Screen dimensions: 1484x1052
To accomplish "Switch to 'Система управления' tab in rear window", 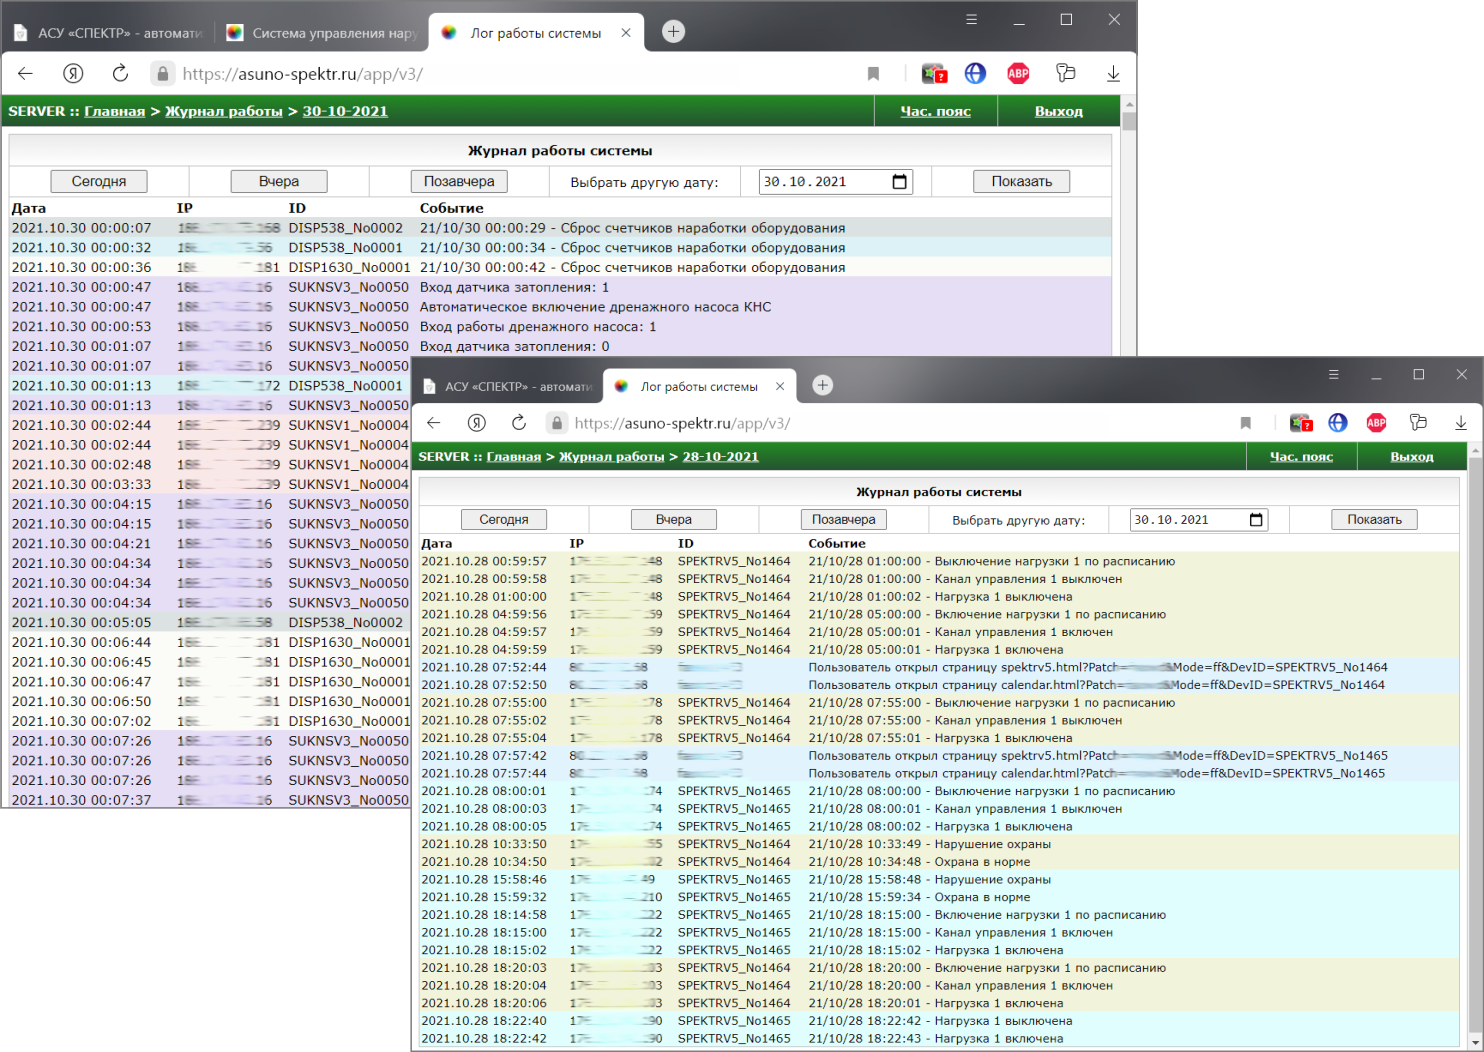I will [x=322, y=33].
